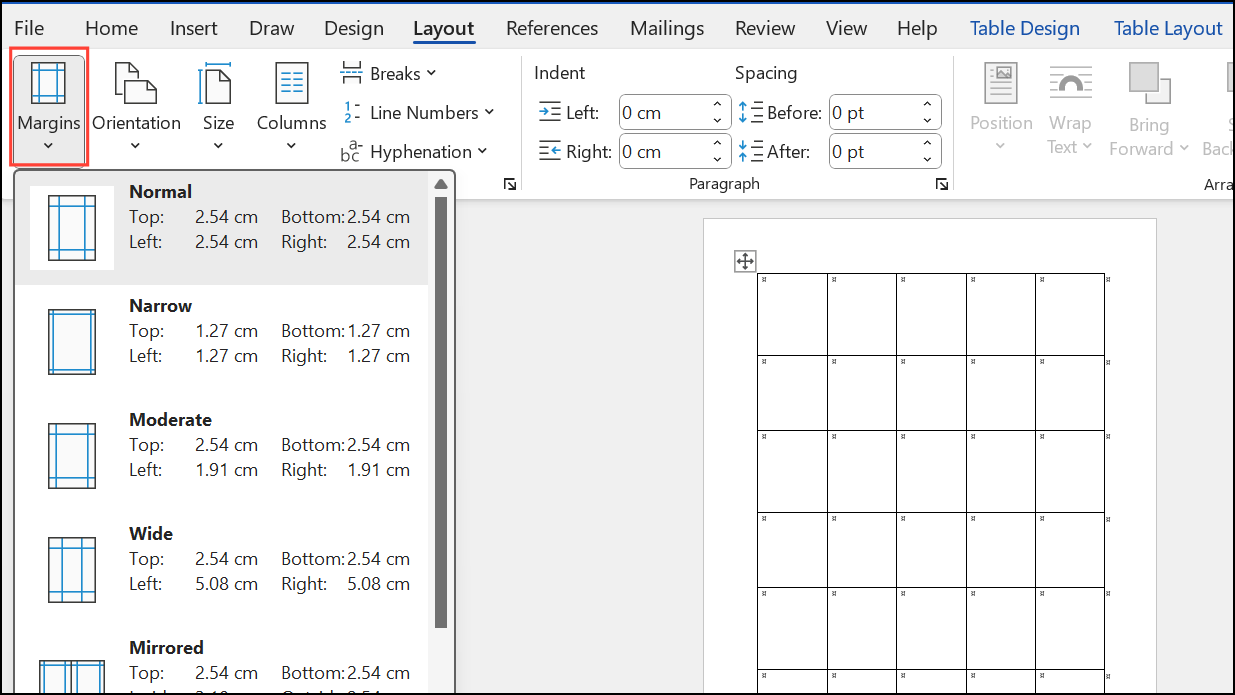Open the Table Design tab
1235x695 pixels.
[x=1024, y=28]
